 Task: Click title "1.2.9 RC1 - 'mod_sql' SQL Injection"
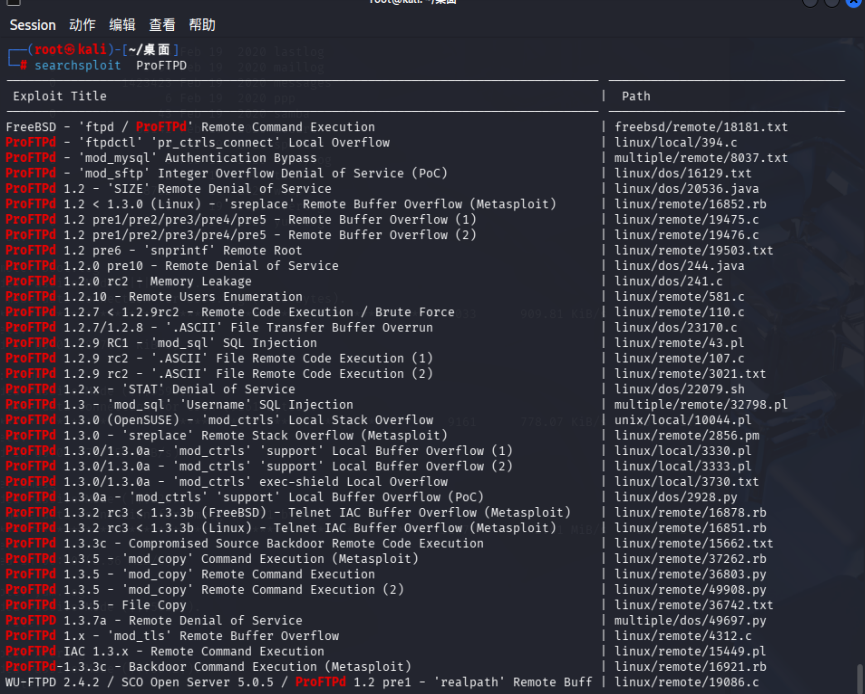click(190, 343)
